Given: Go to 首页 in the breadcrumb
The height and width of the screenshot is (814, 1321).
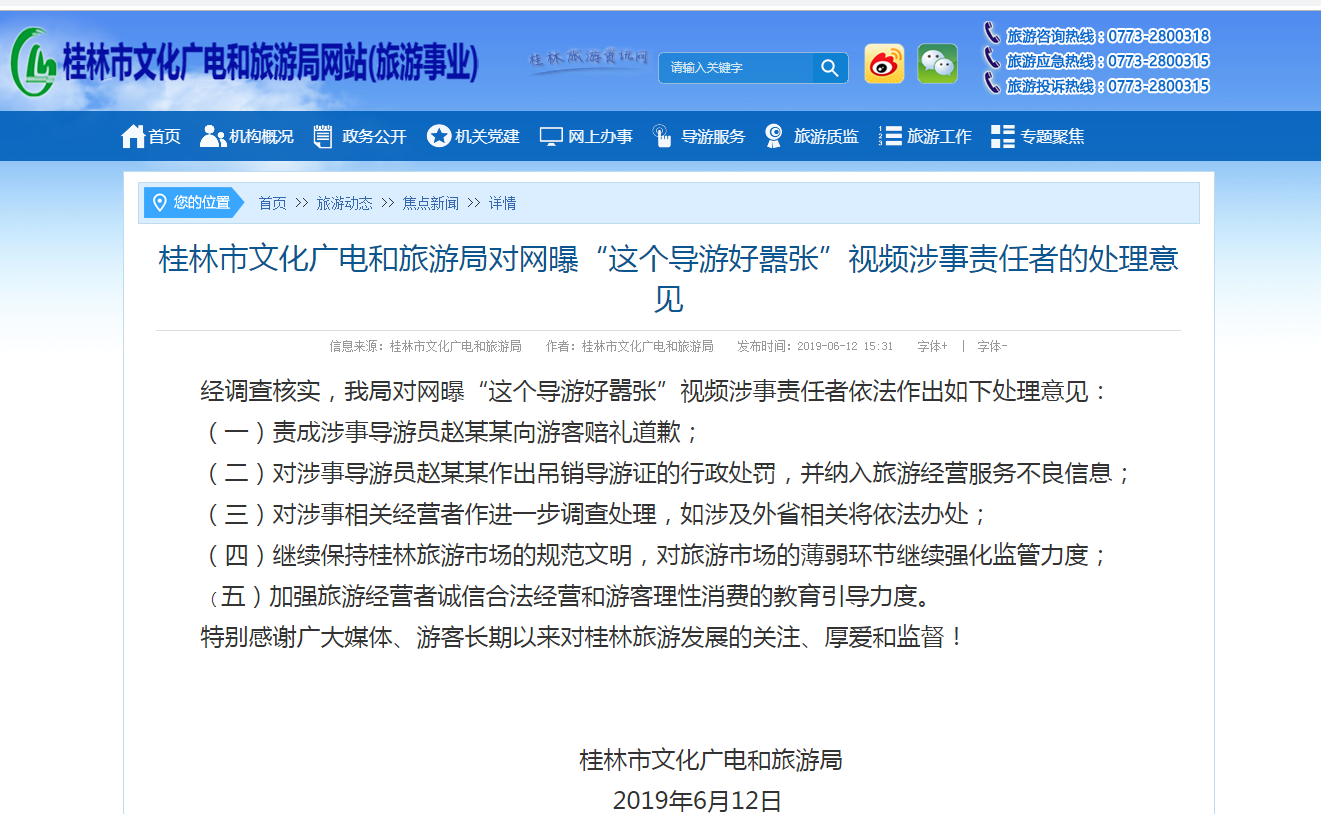Looking at the screenshot, I should point(272,203).
